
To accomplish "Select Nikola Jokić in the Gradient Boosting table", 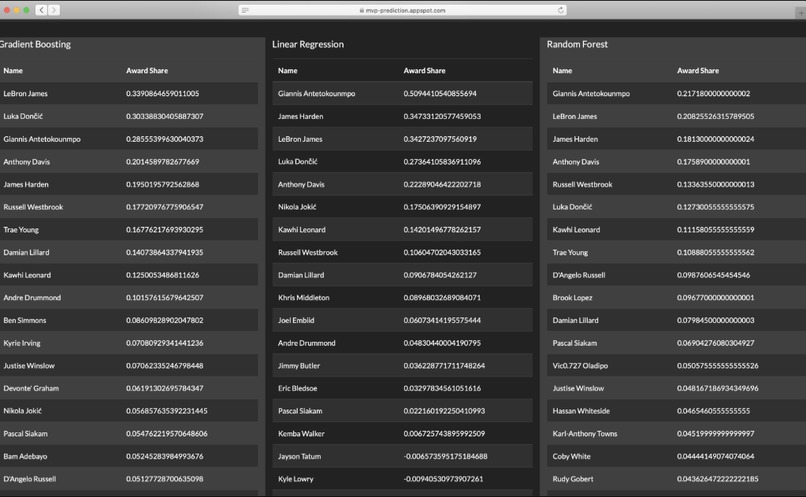I will coord(22,411).
